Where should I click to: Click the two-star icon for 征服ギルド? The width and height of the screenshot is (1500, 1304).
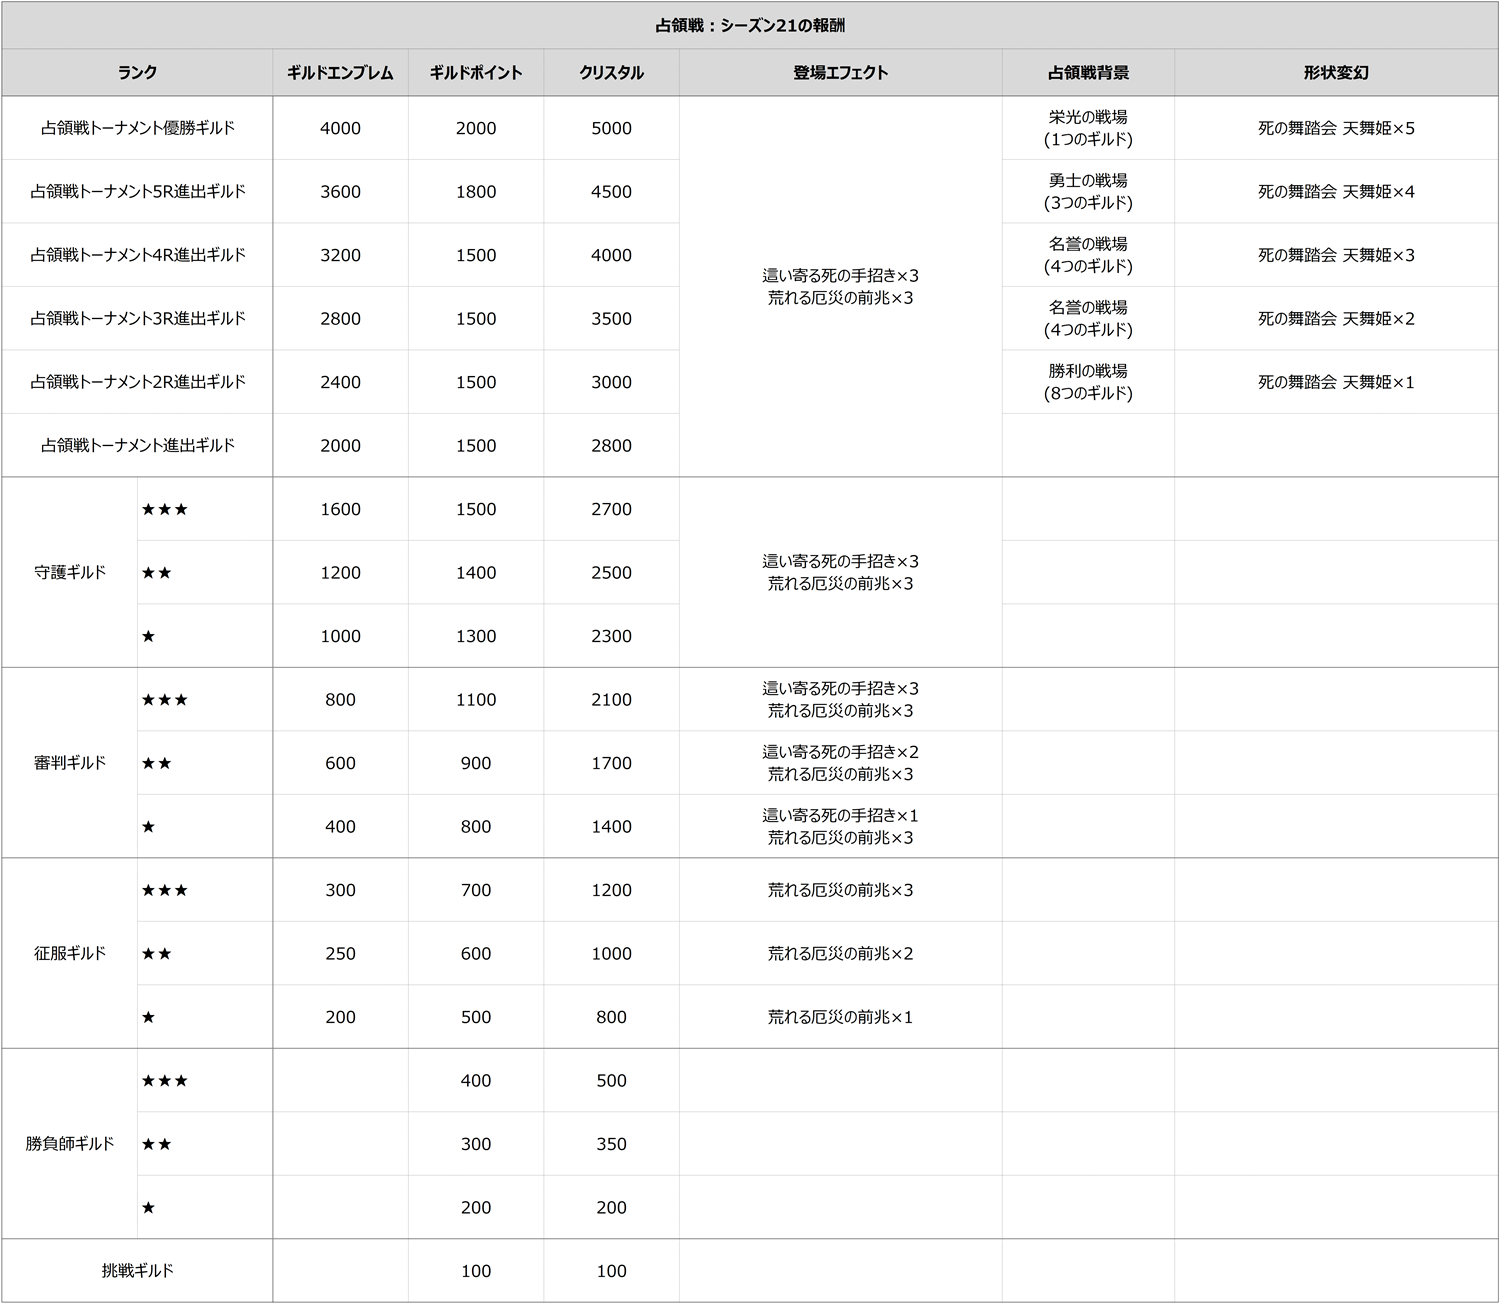coord(157,954)
